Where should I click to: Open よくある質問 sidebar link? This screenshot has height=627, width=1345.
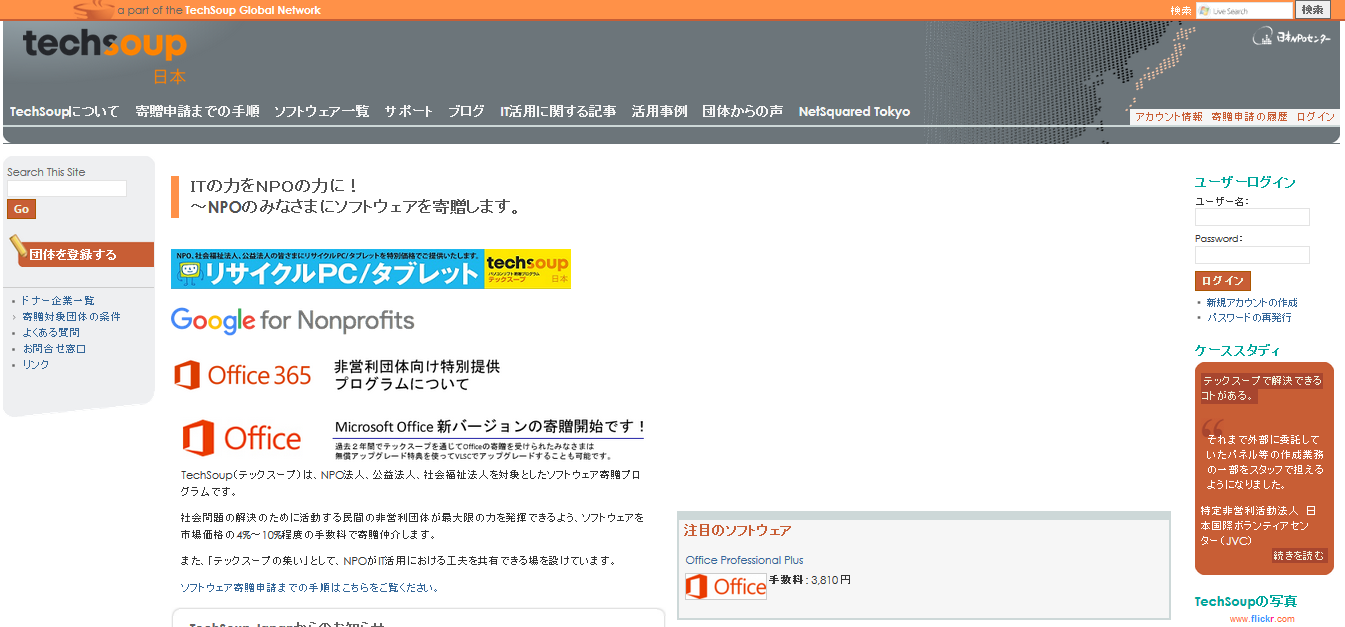pos(51,332)
